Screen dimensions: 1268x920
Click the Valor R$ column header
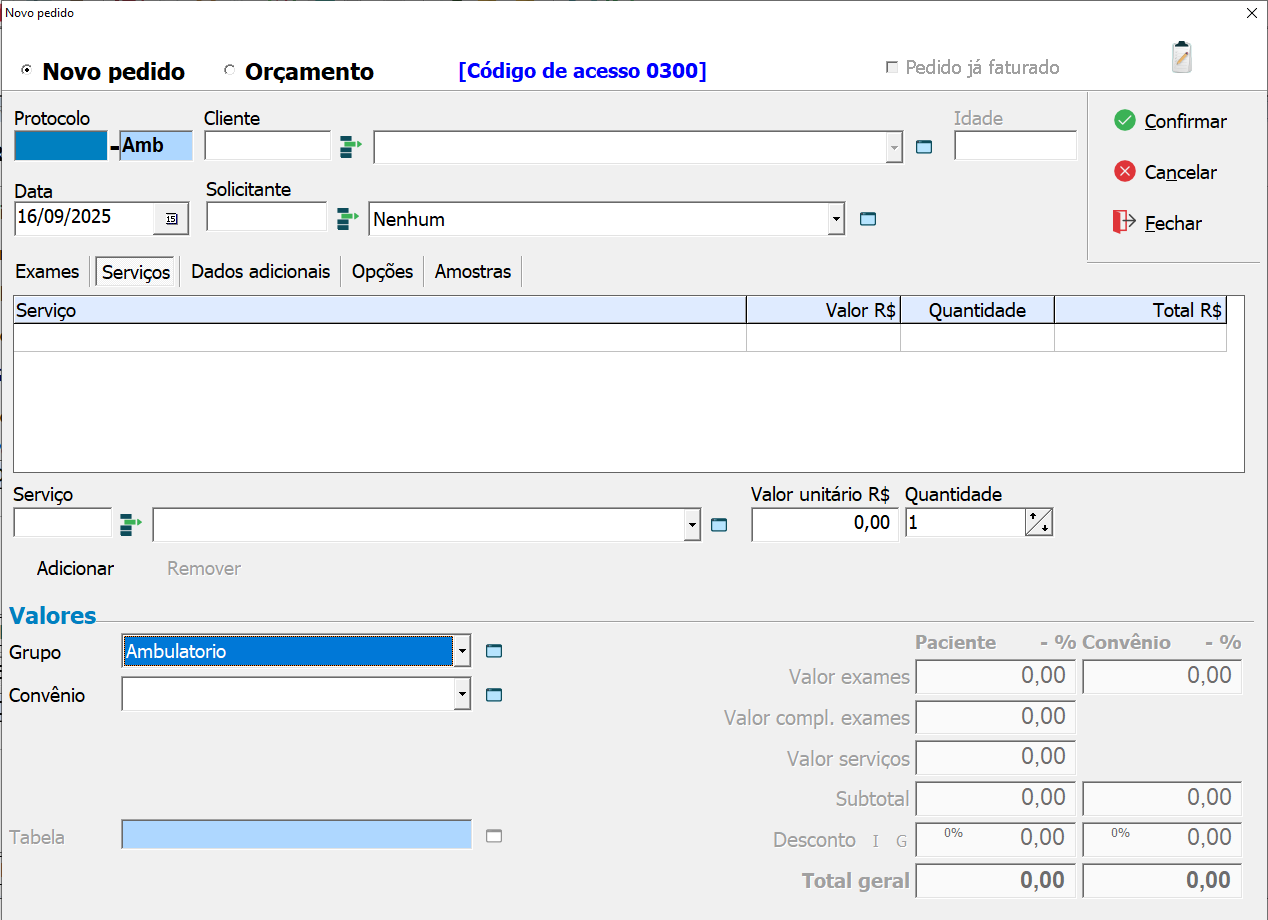click(x=824, y=310)
